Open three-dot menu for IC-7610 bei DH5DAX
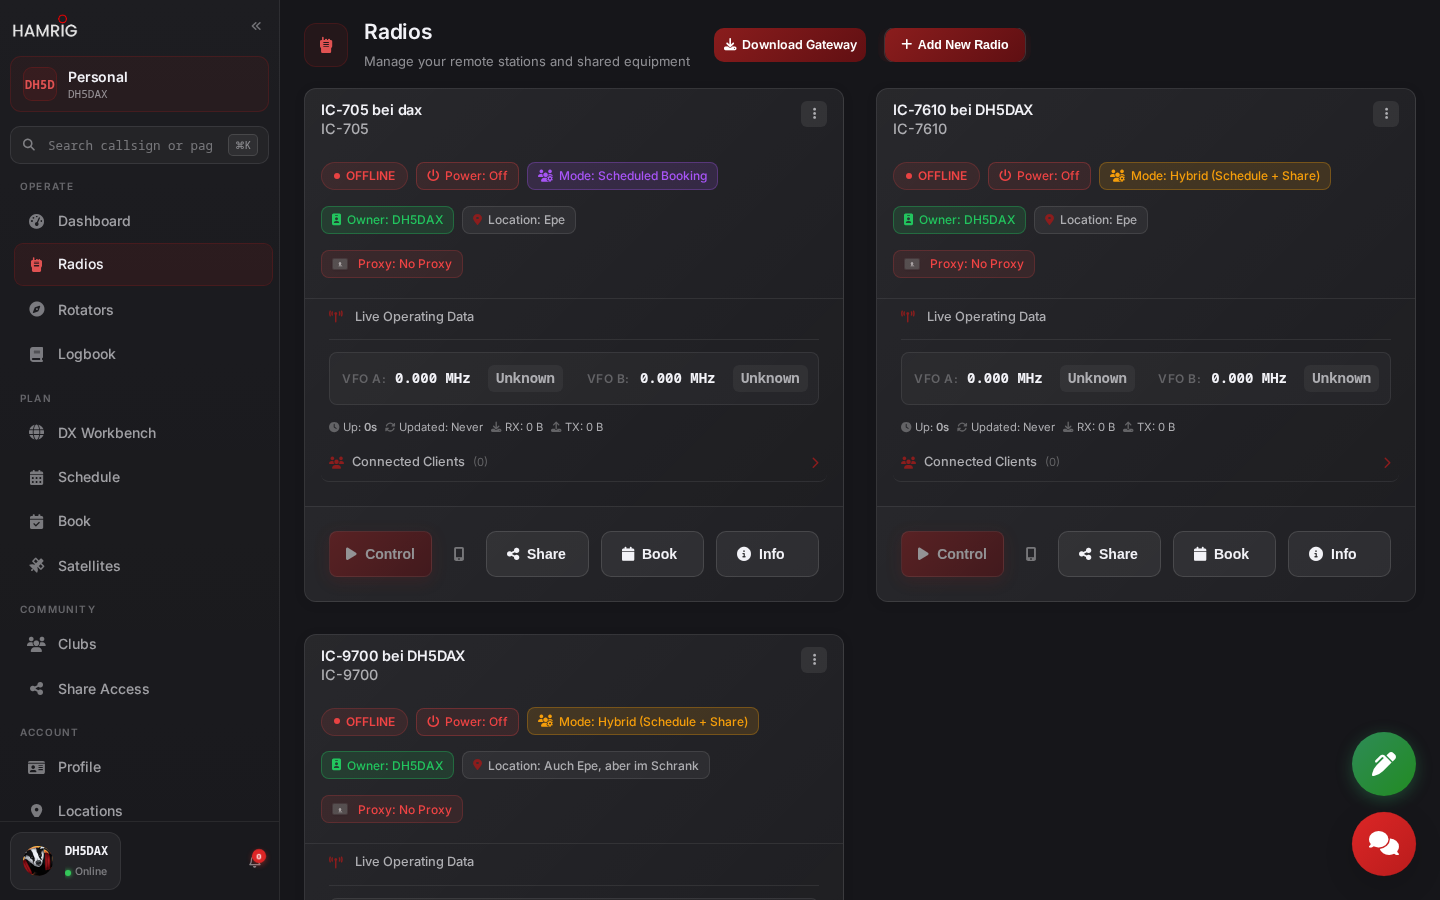This screenshot has width=1440, height=900. pyautogui.click(x=1386, y=114)
